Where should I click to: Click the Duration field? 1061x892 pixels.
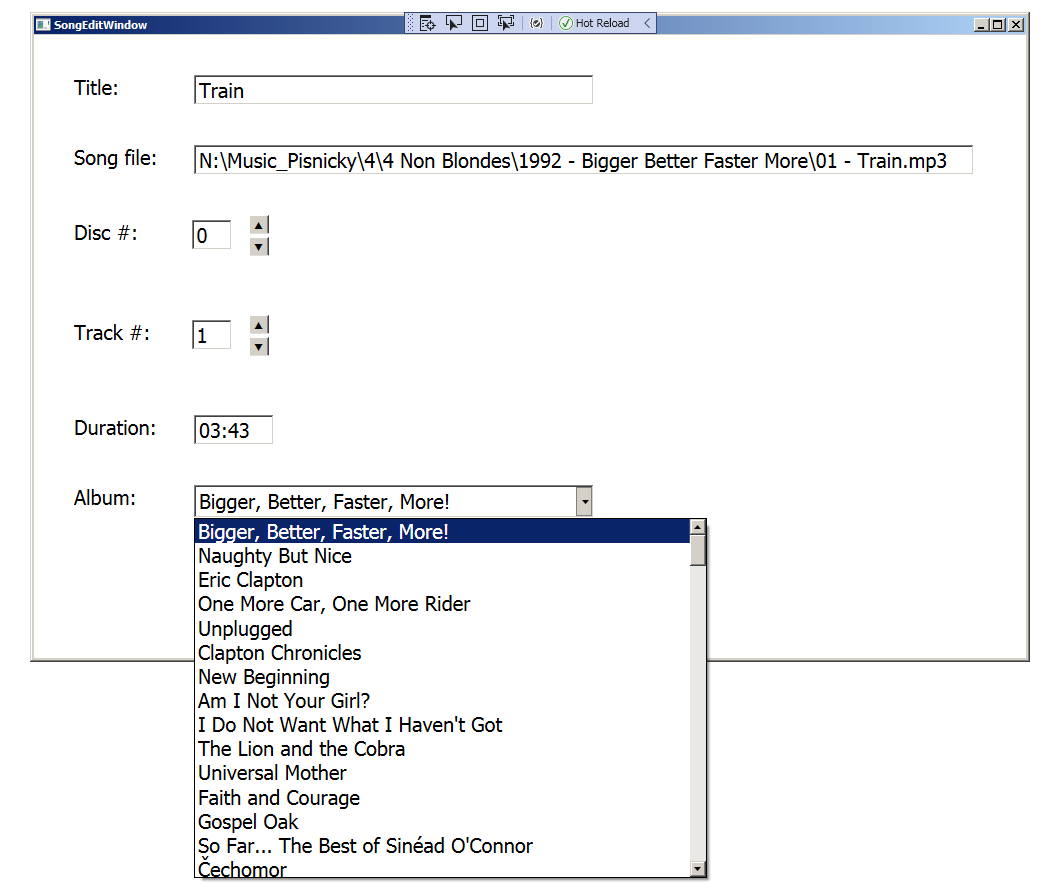(233, 430)
